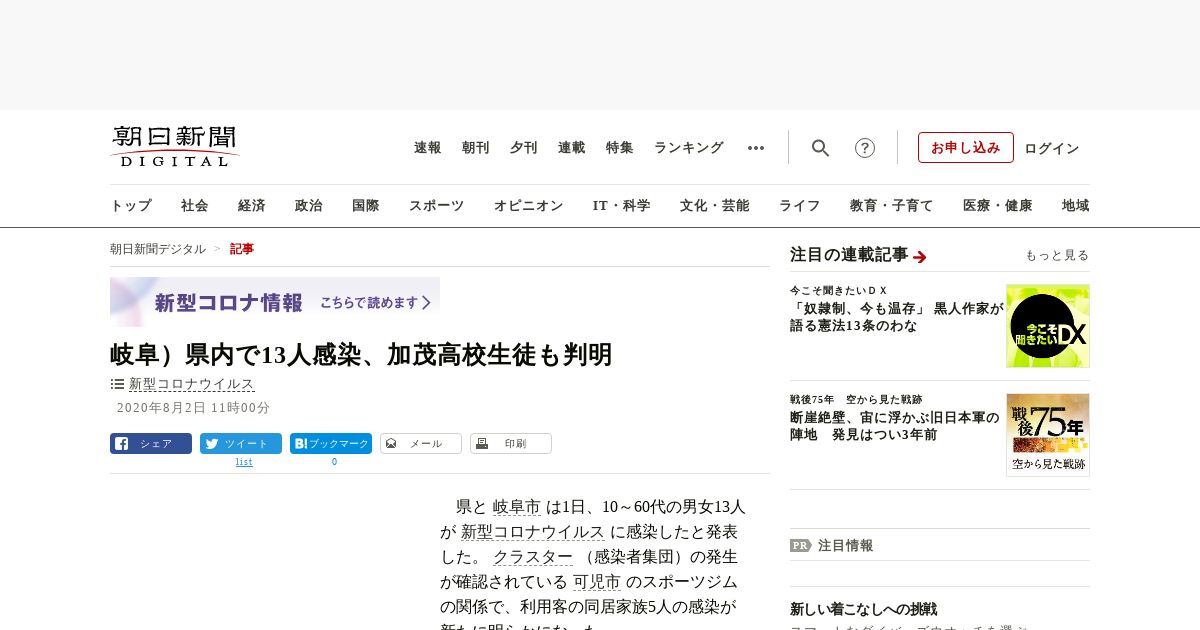Image resolution: width=1200 pixels, height=630 pixels.
Task: Go to the 経済 section tab
Action: coord(252,206)
